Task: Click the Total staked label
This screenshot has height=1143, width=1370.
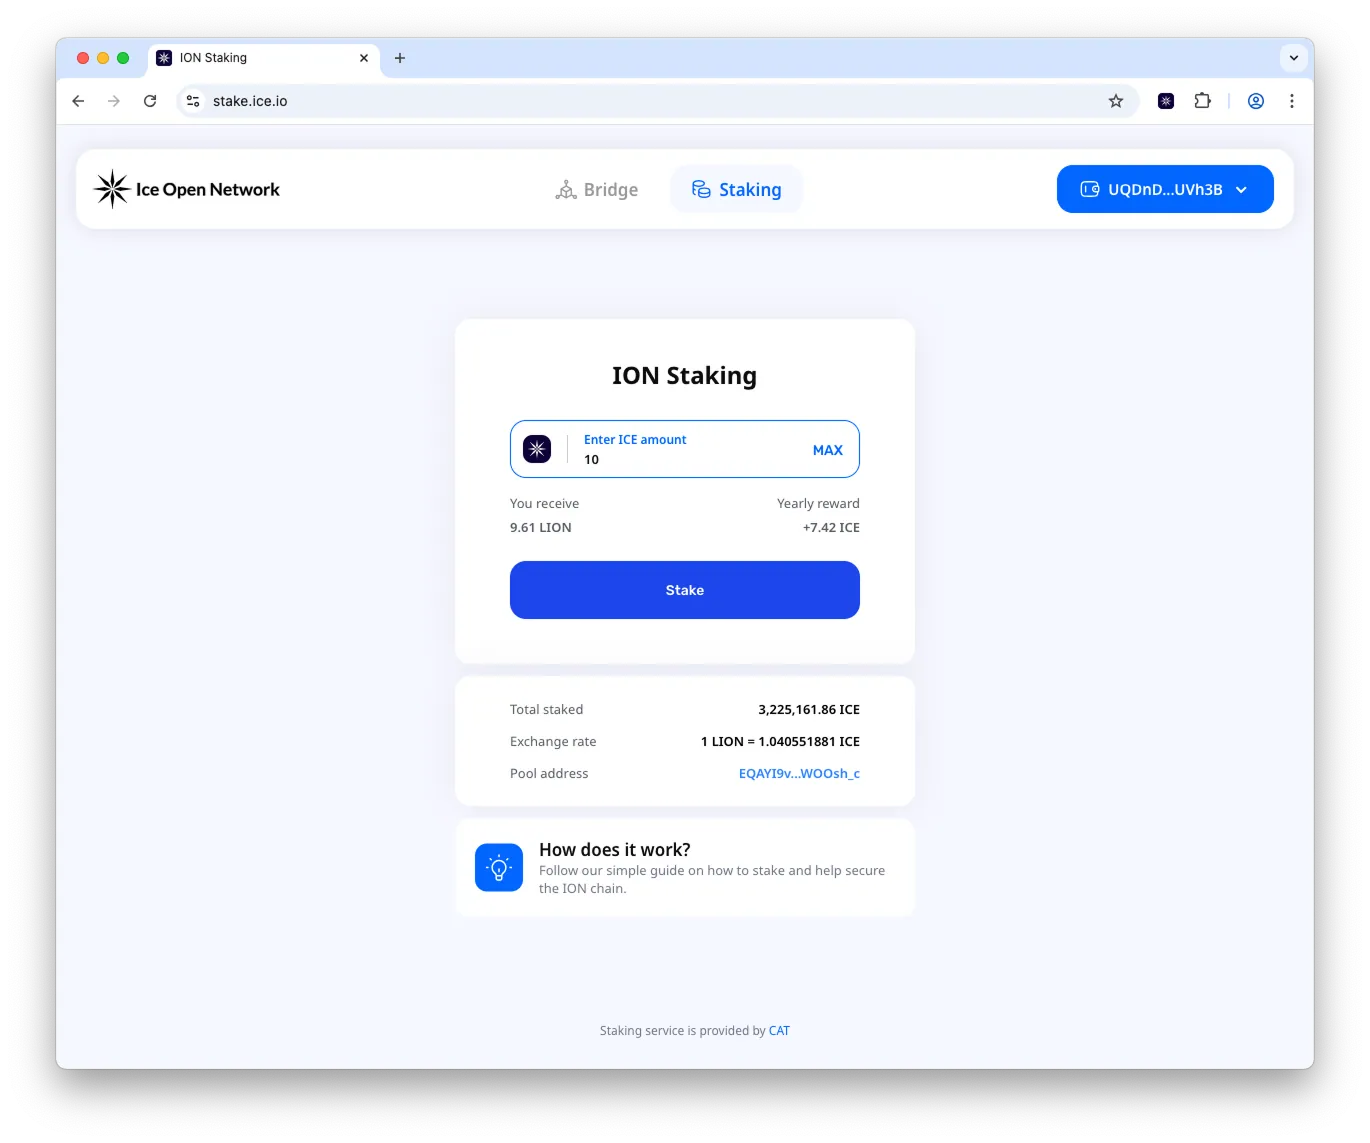Action: [546, 709]
